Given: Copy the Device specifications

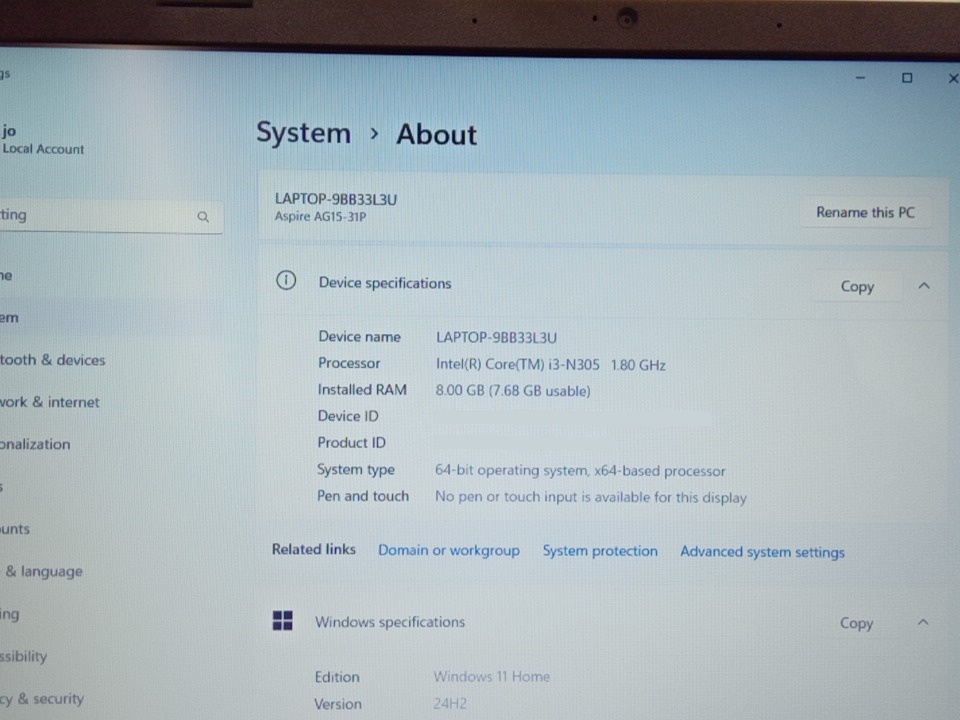Looking at the screenshot, I should pos(857,287).
